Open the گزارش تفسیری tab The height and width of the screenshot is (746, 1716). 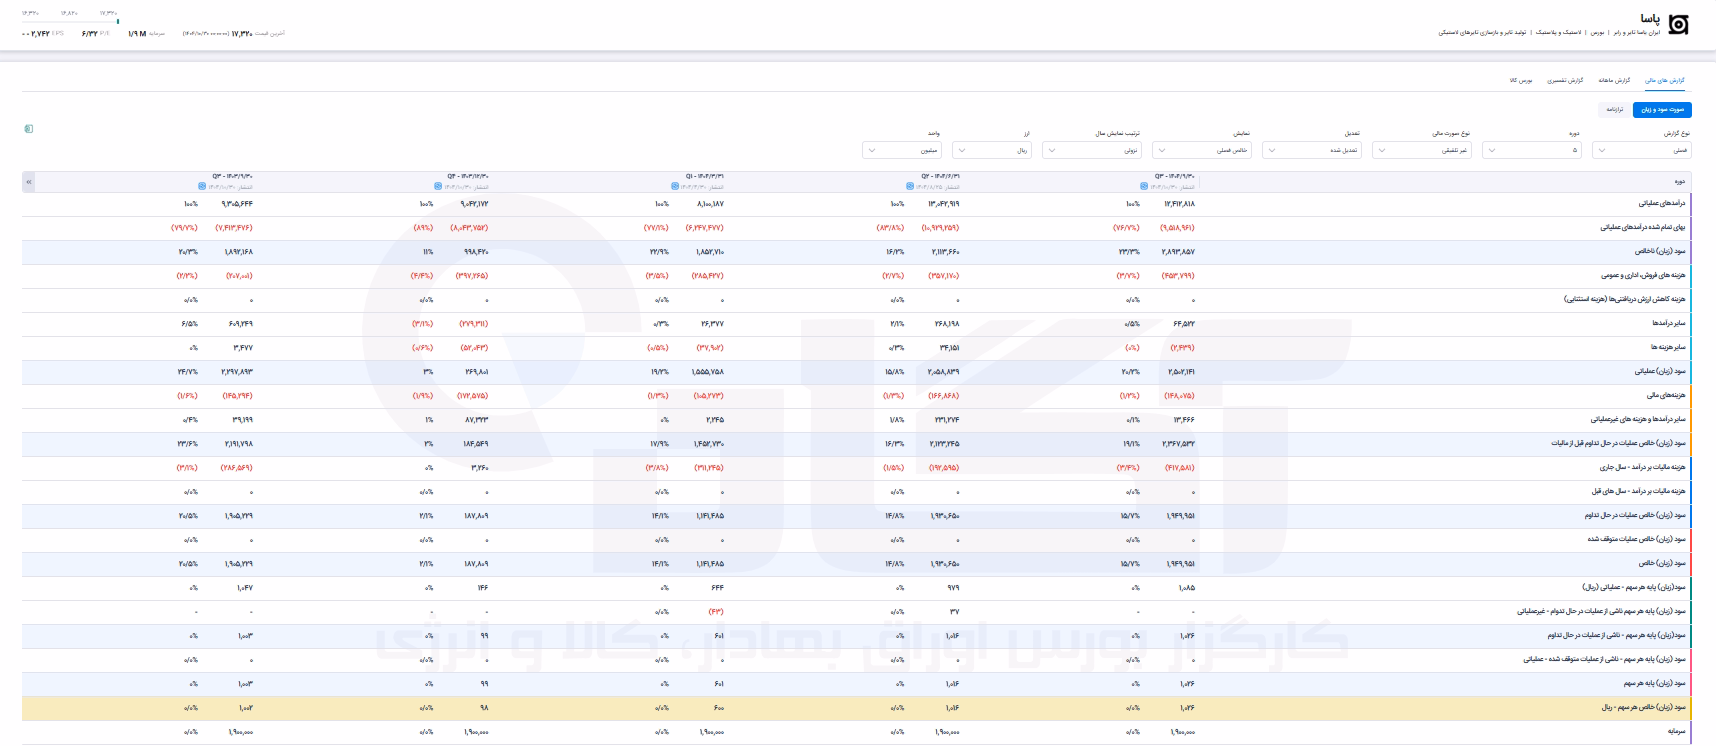pos(1565,80)
